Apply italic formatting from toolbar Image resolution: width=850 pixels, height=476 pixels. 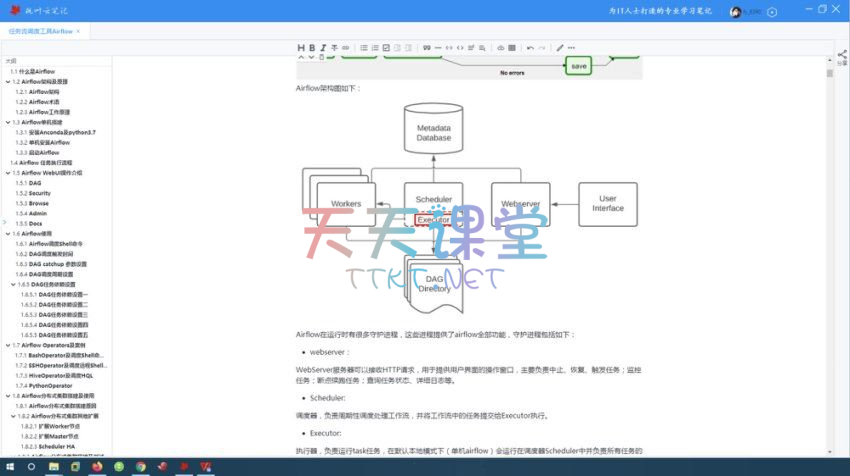[323, 47]
